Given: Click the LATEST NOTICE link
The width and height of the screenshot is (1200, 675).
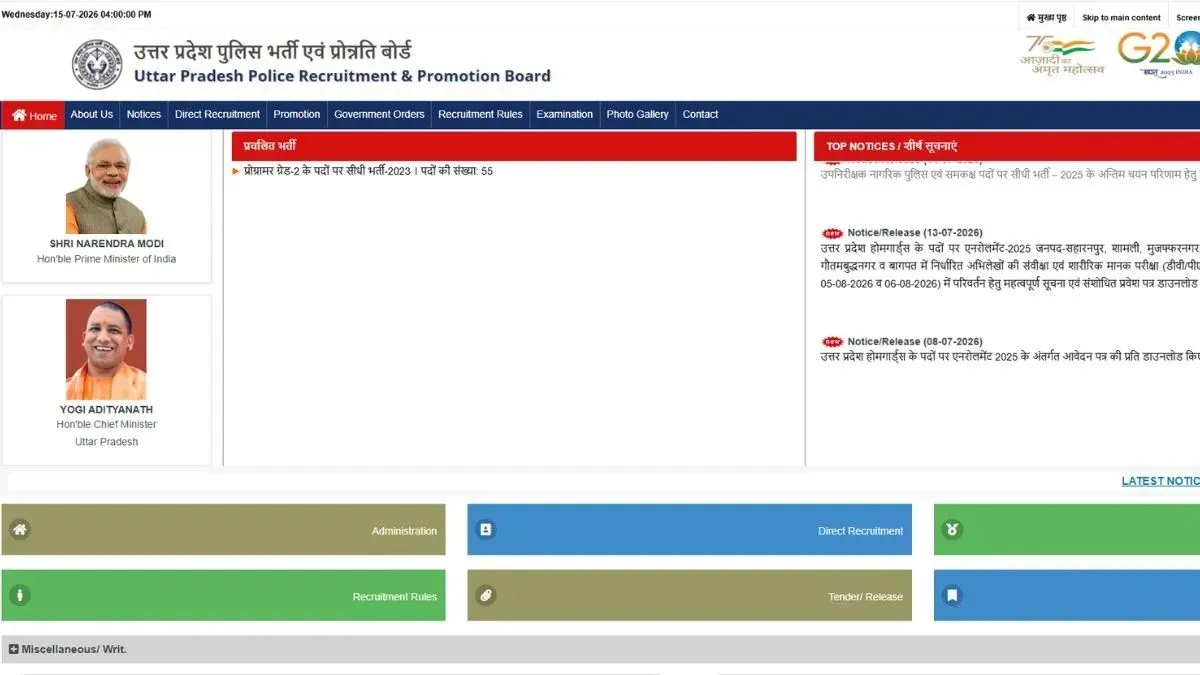Looking at the screenshot, I should pos(1160,481).
